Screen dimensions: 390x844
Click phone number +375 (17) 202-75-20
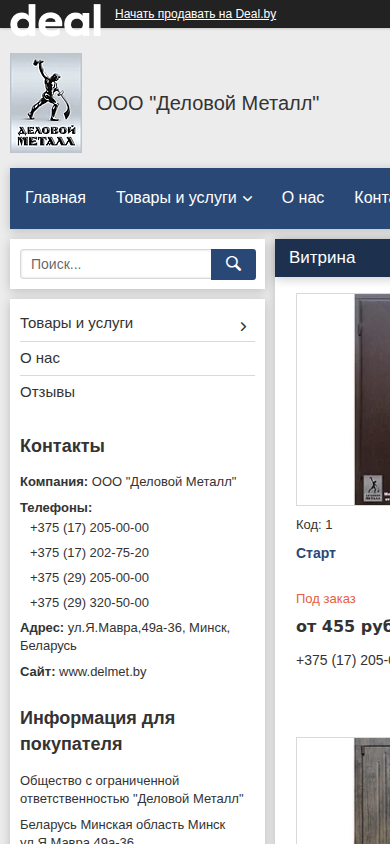(x=89, y=553)
